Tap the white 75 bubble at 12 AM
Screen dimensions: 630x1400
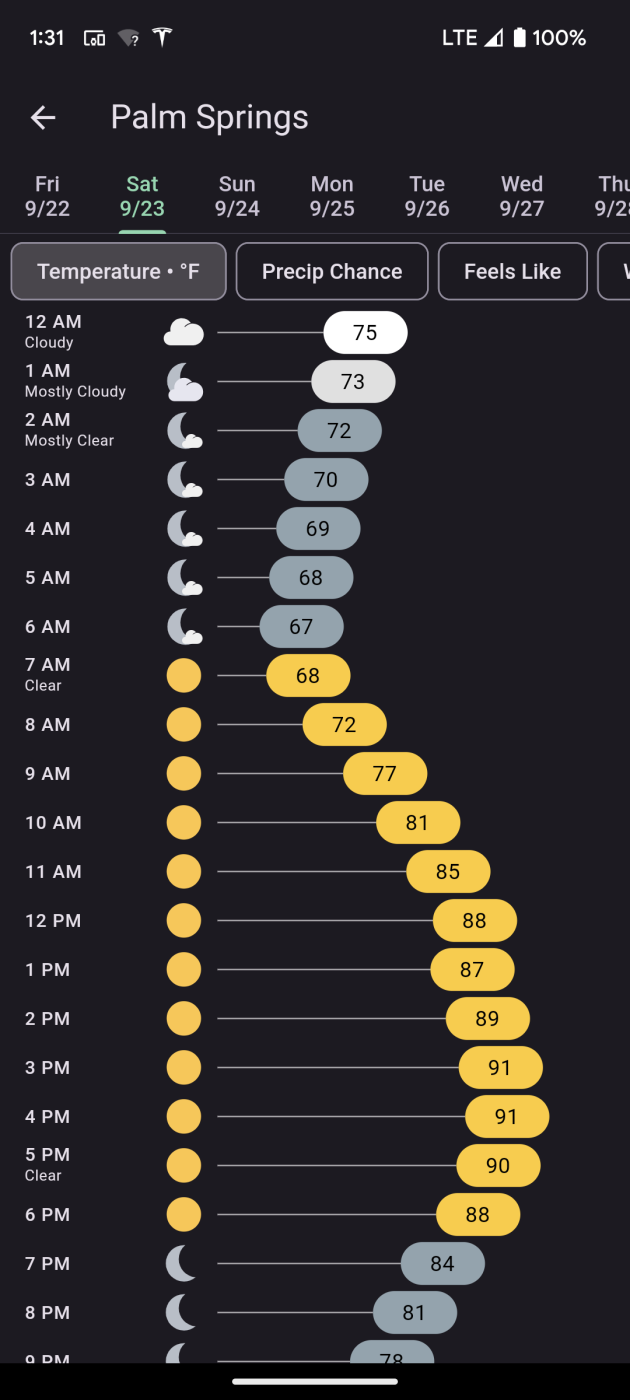tap(365, 333)
